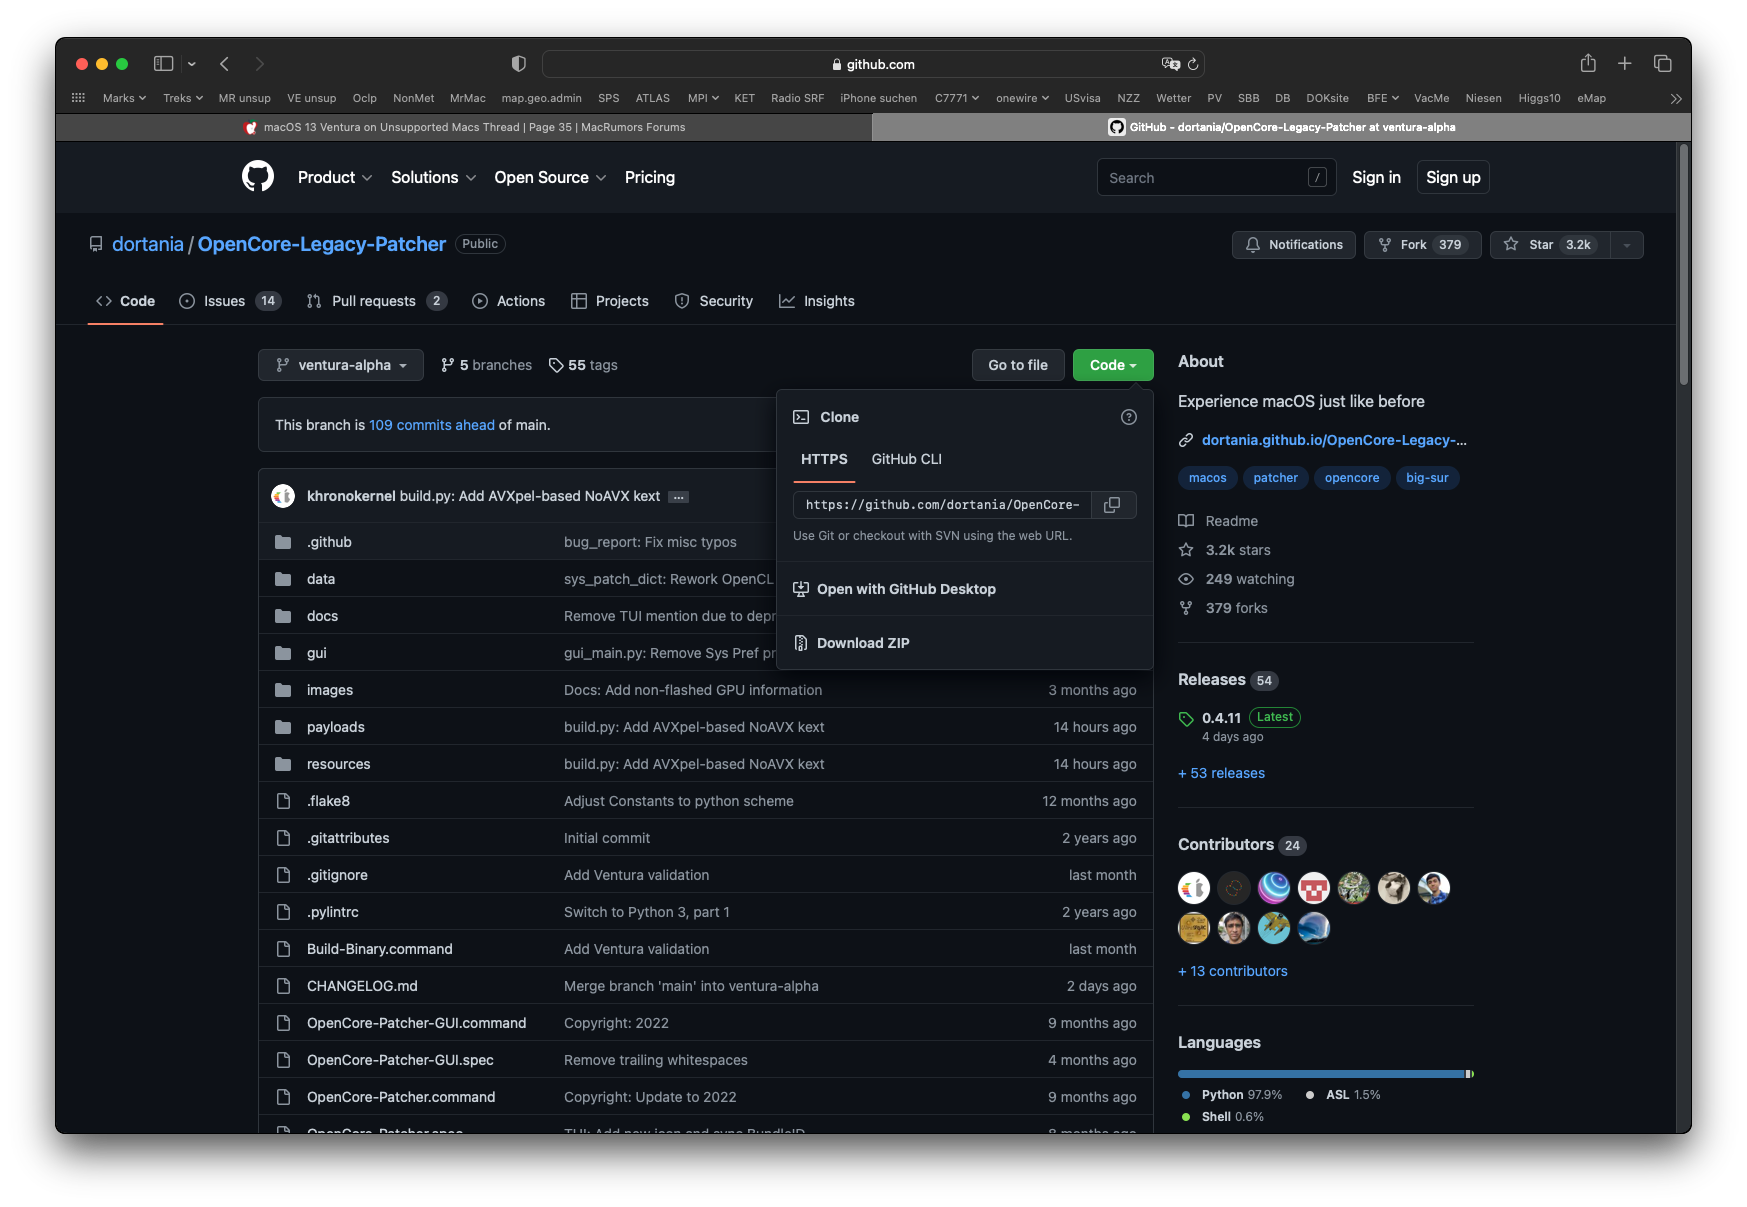This screenshot has width=1747, height=1207.
Task: Click the Safari address bar
Action: 873,64
